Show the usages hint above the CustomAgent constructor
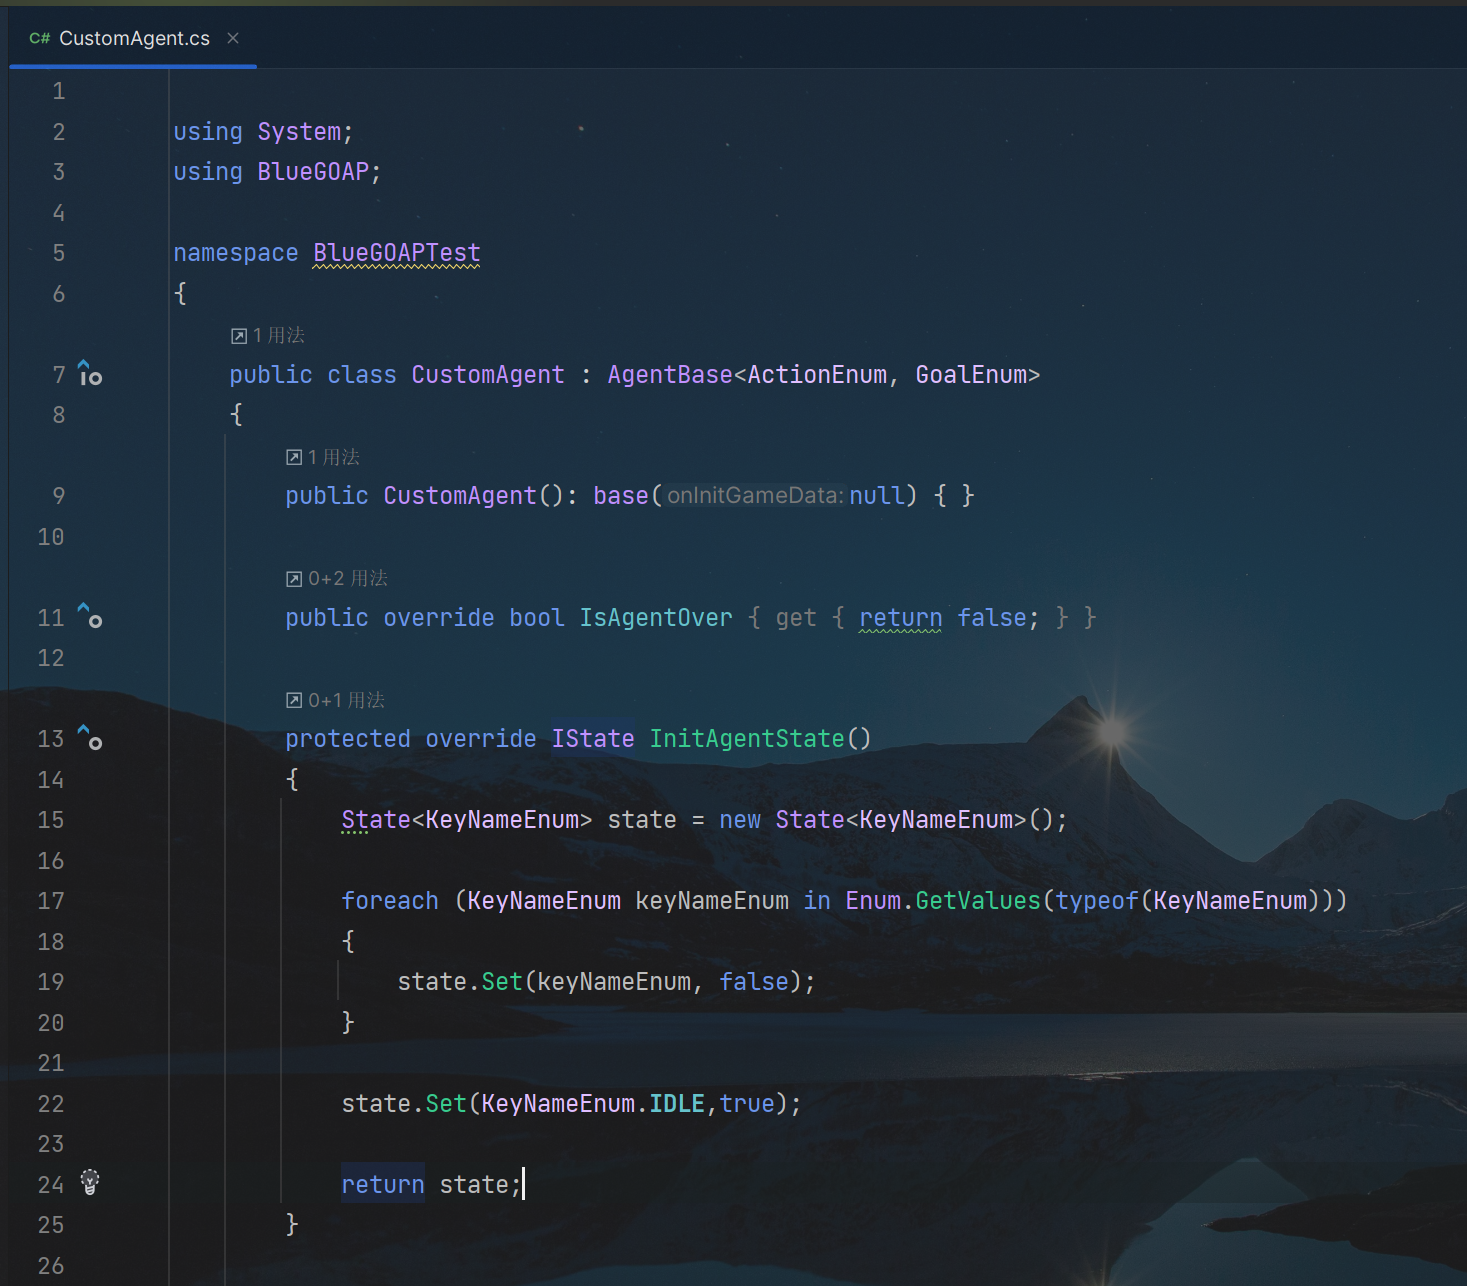This screenshot has width=1467, height=1286. [323, 457]
